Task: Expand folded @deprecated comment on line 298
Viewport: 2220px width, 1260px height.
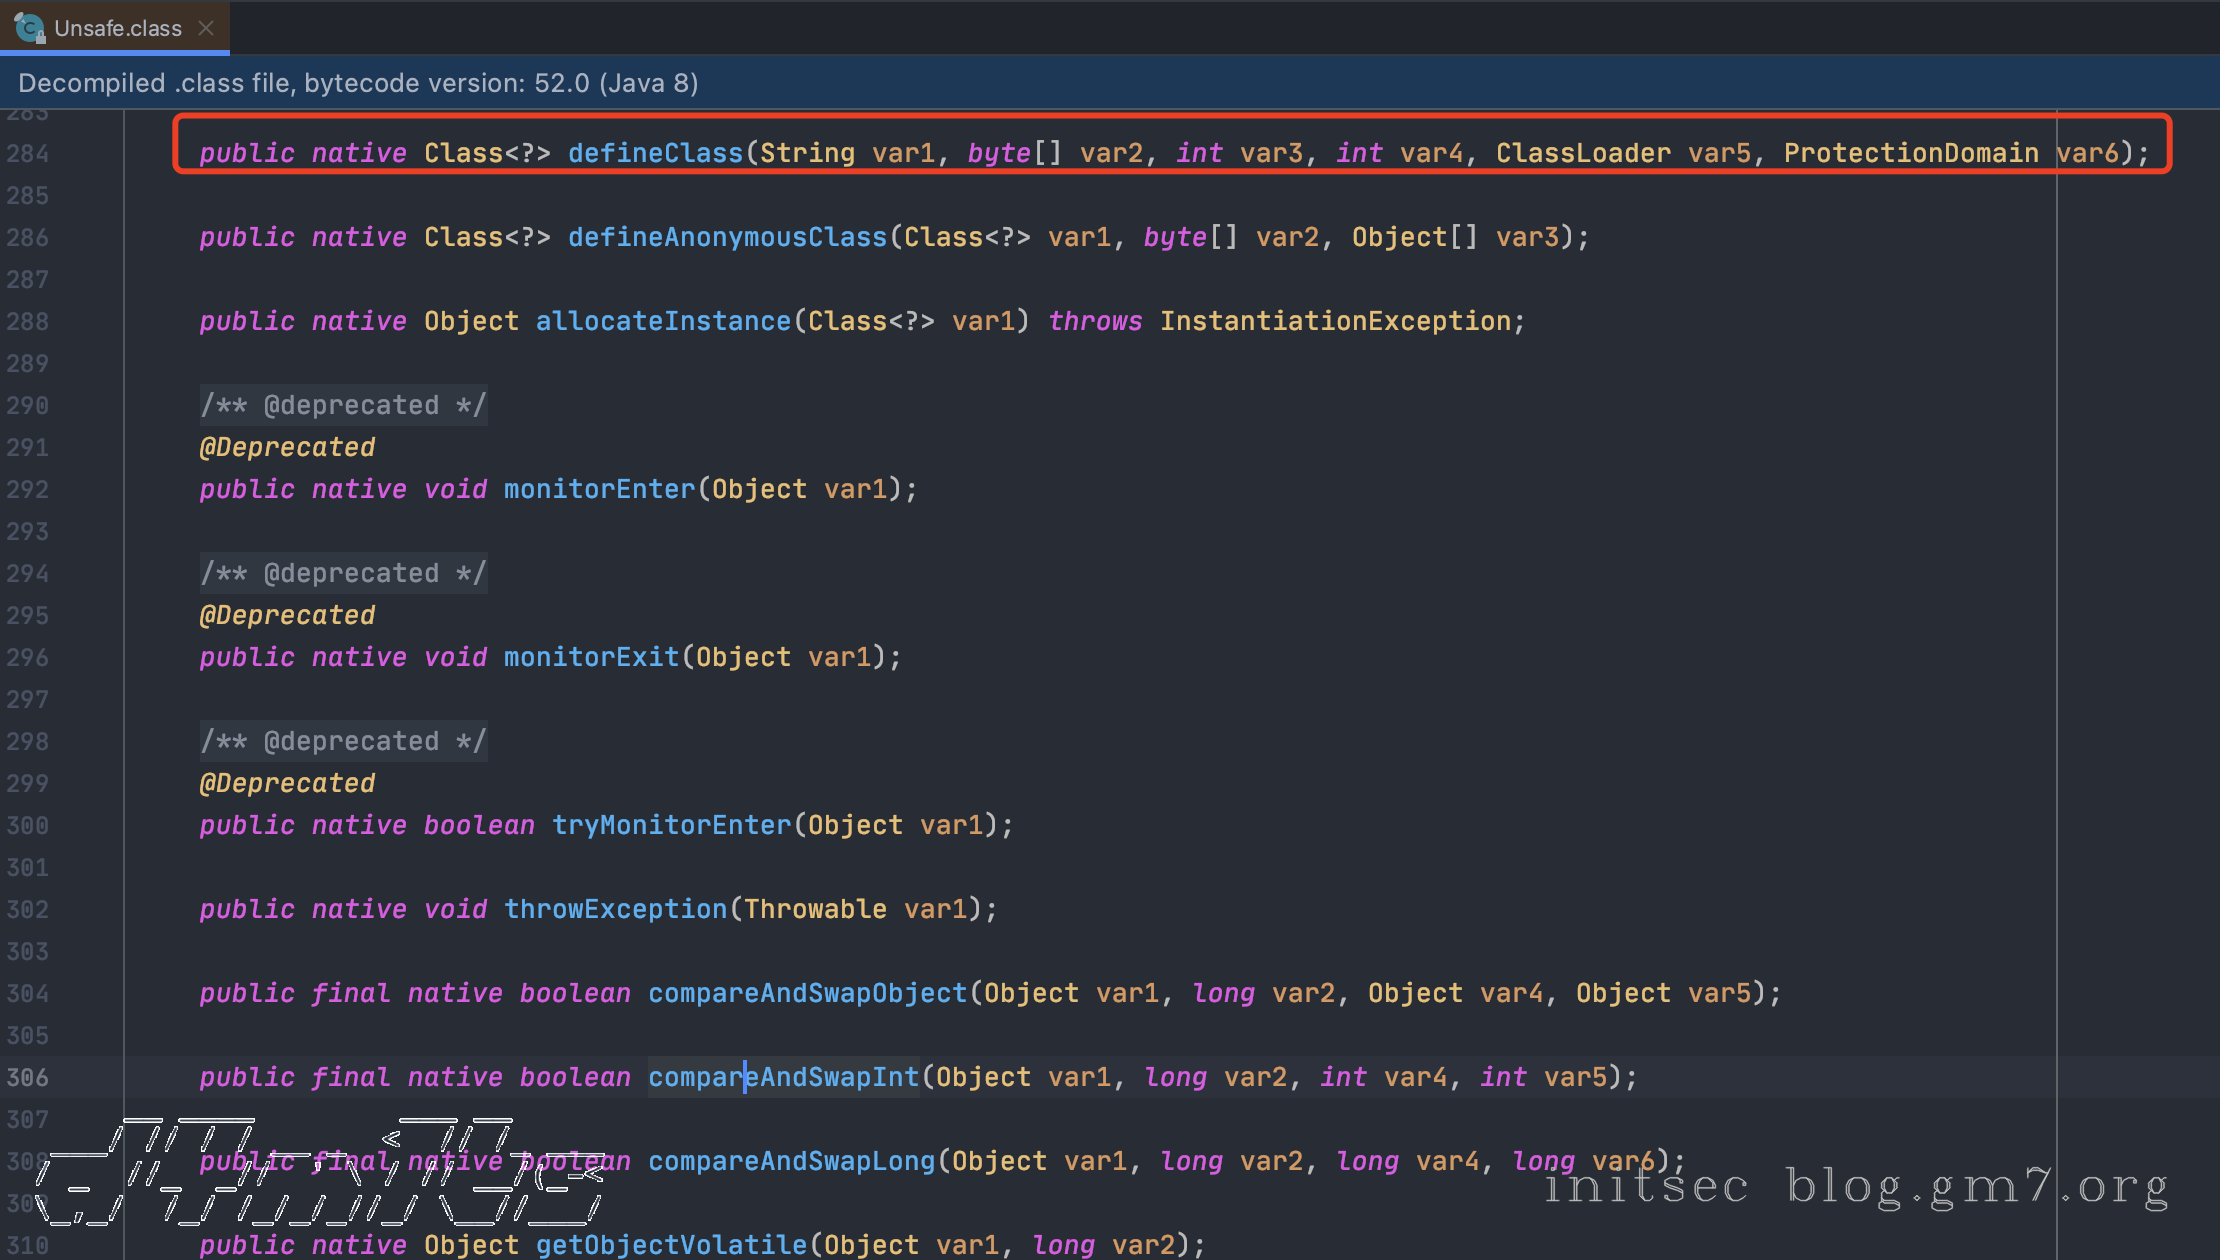Action: pyautogui.click(x=343, y=741)
